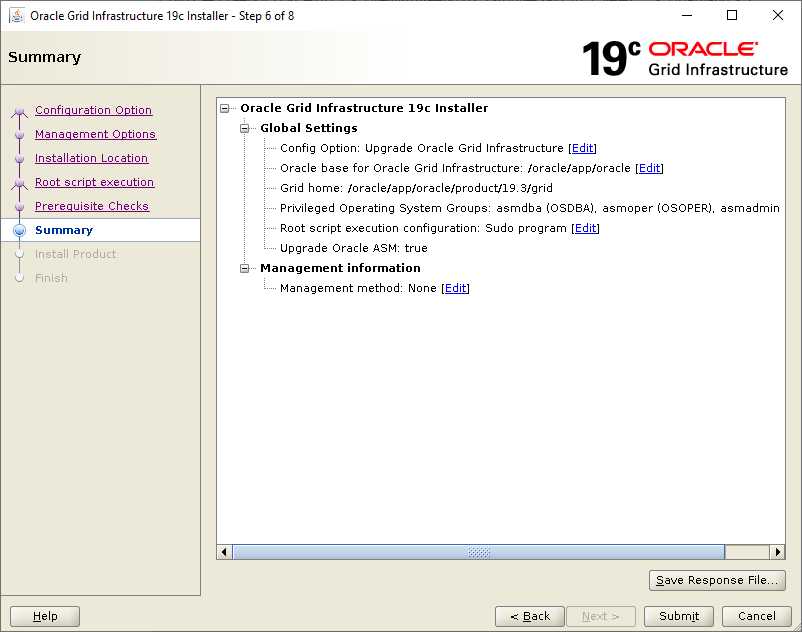The image size is (802, 632).
Task: Click the horizontal scrollbar thumb
Action: [x=479, y=552]
